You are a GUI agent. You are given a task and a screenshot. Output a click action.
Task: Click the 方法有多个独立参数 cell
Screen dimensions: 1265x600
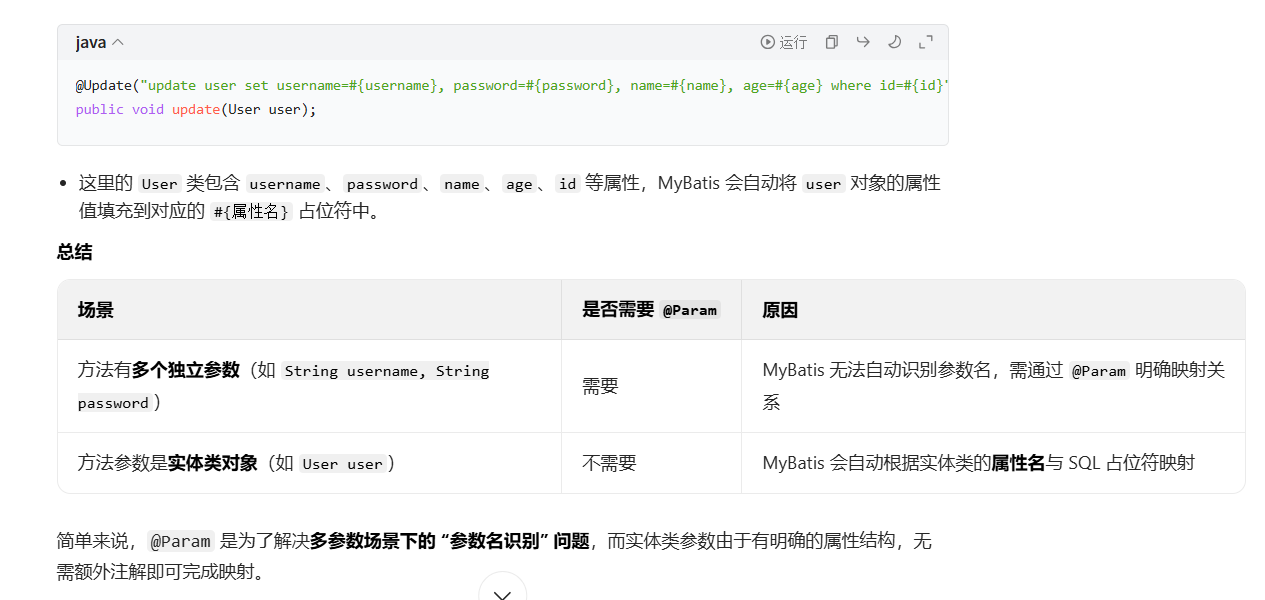click(x=309, y=386)
